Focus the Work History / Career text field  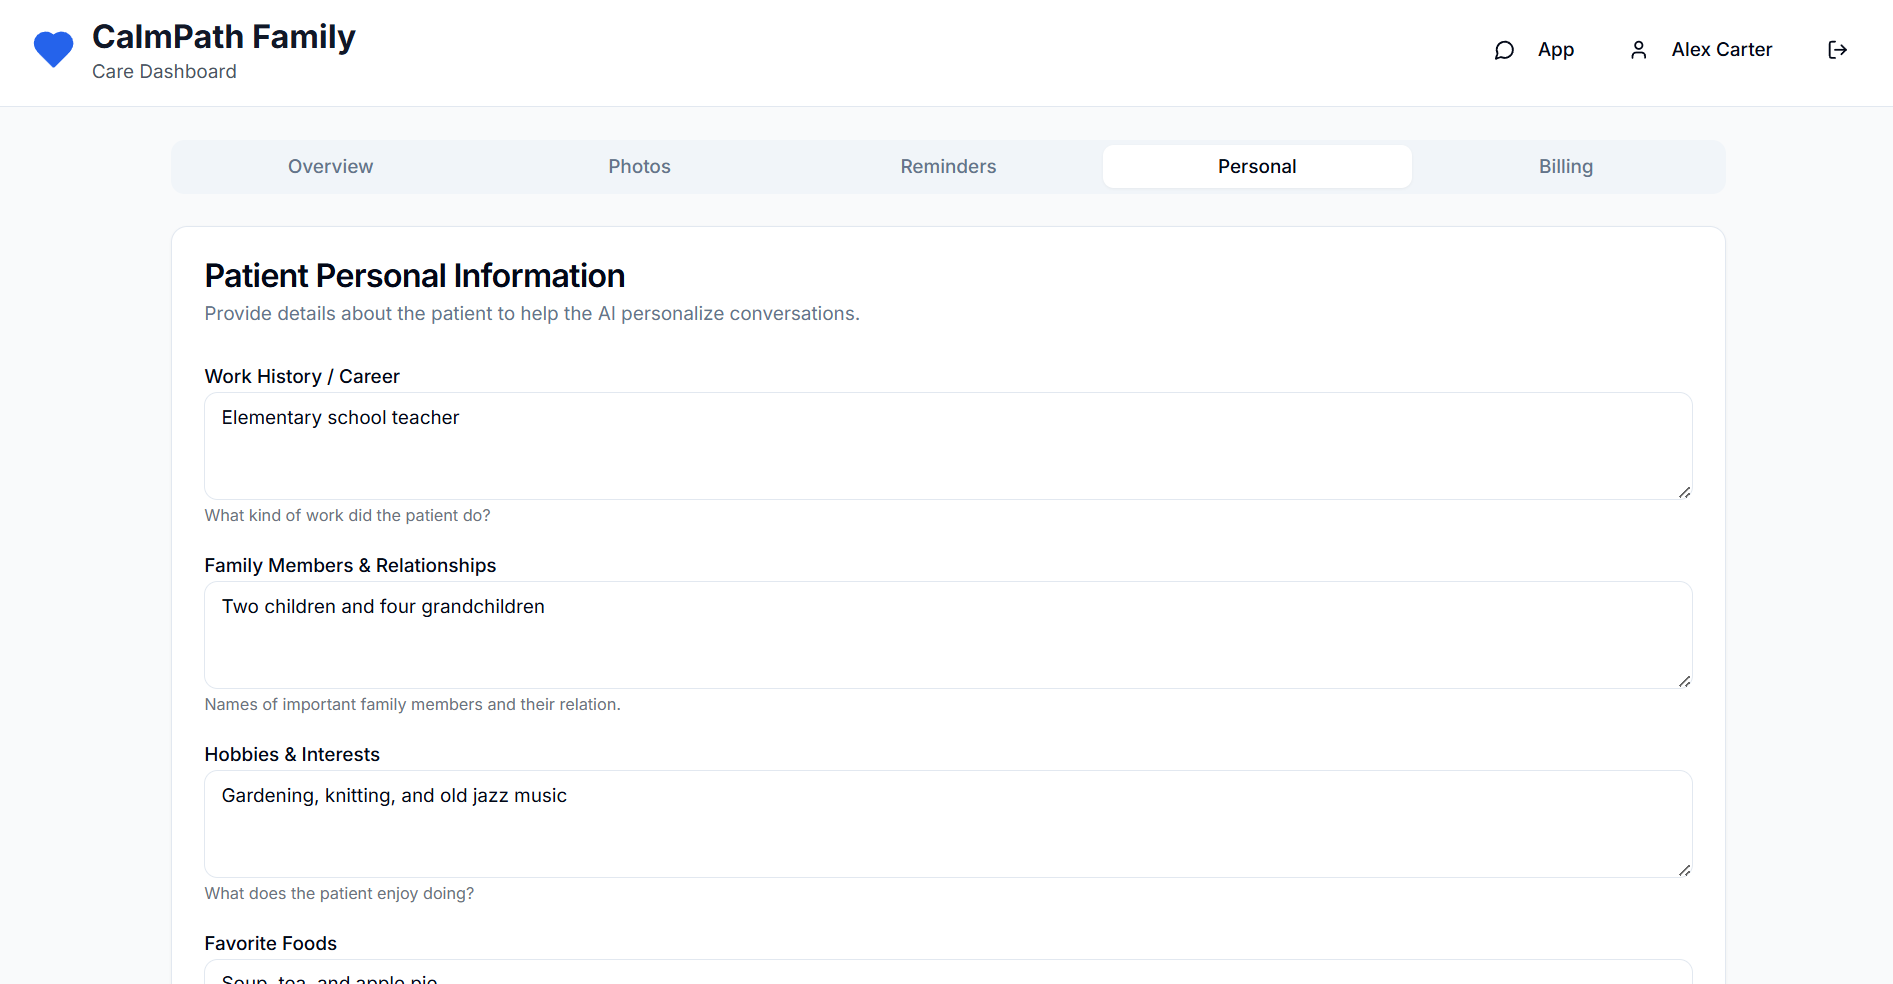(947, 446)
